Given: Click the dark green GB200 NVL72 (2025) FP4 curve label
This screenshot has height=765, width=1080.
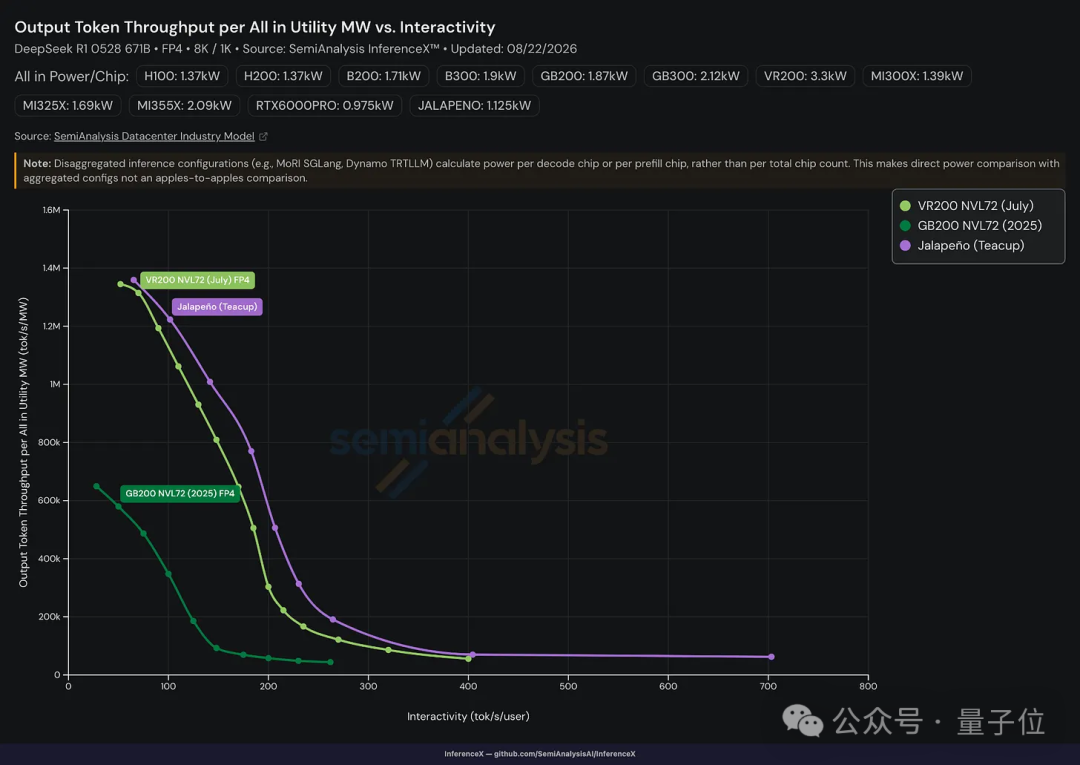Looking at the screenshot, I should 180,493.
